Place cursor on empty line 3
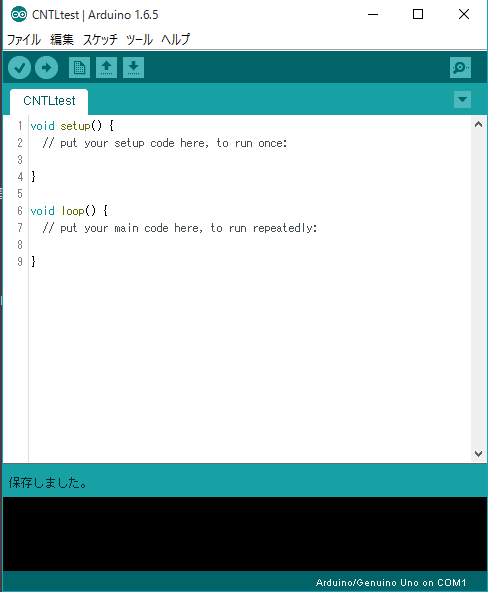Screen dimensions: 488x592 (249, 160)
